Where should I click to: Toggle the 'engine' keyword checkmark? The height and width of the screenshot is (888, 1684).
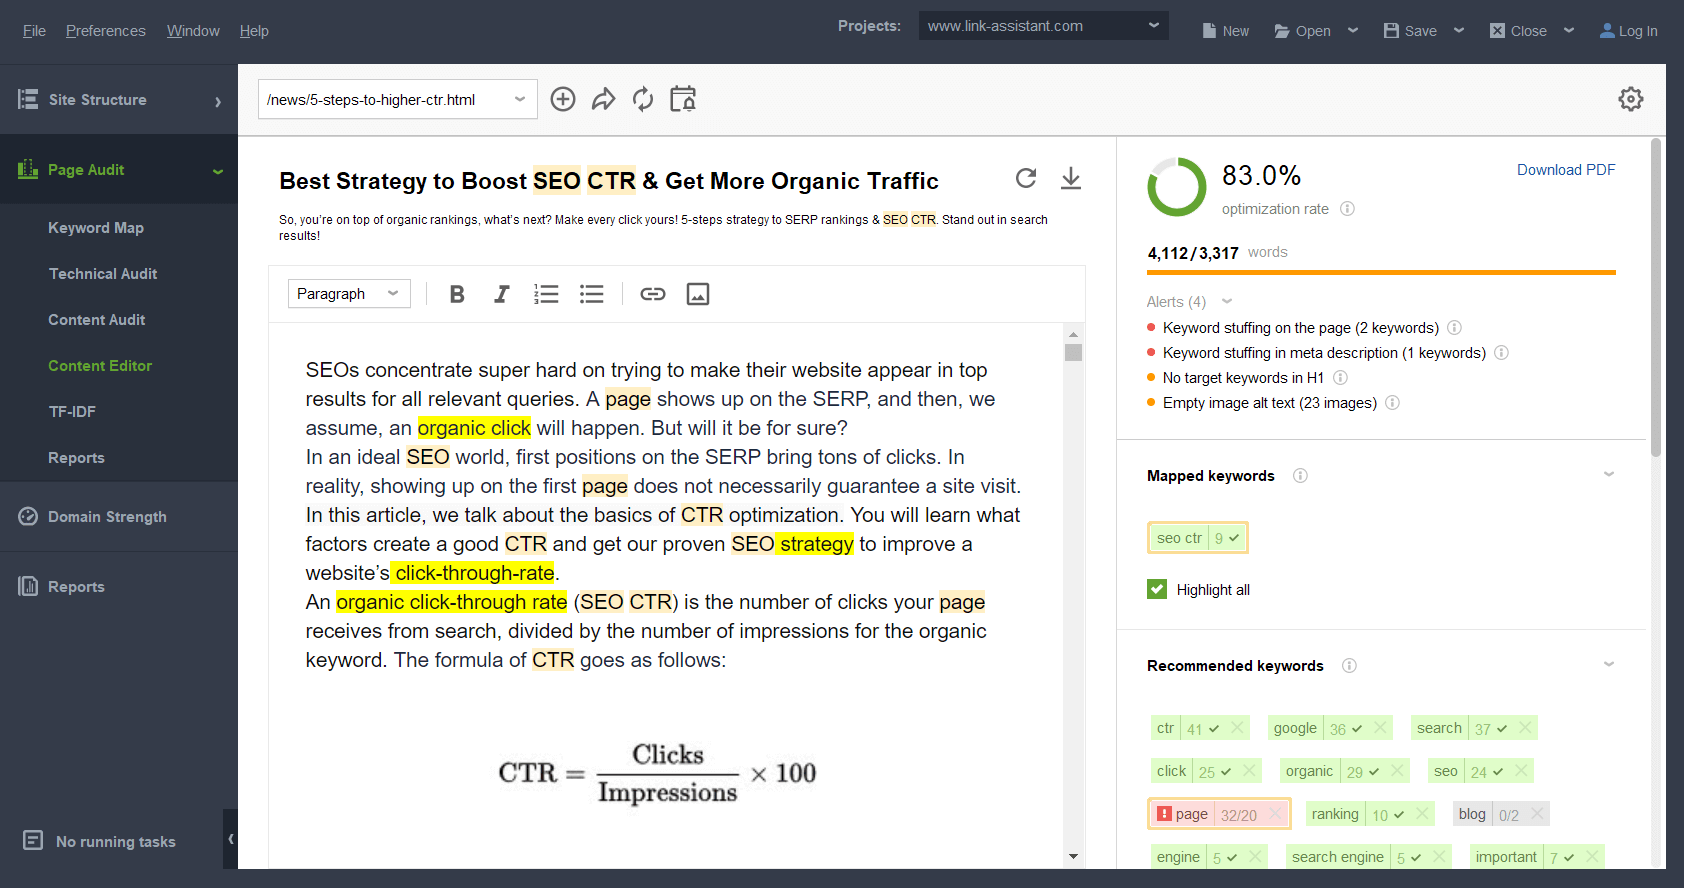coord(1232,858)
